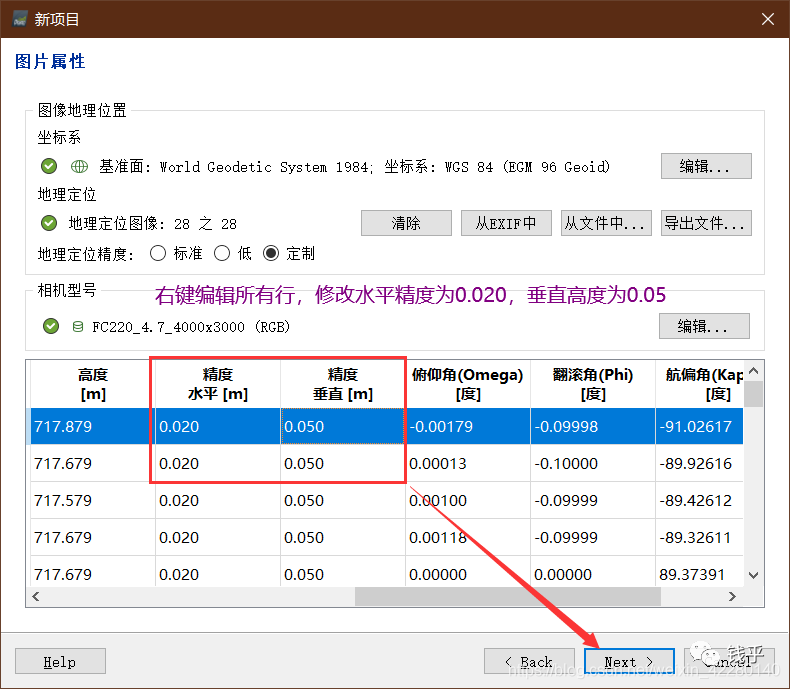Screen dimensions: 790x689
Task: Click the green check beside datum line
Action: (x=49, y=167)
